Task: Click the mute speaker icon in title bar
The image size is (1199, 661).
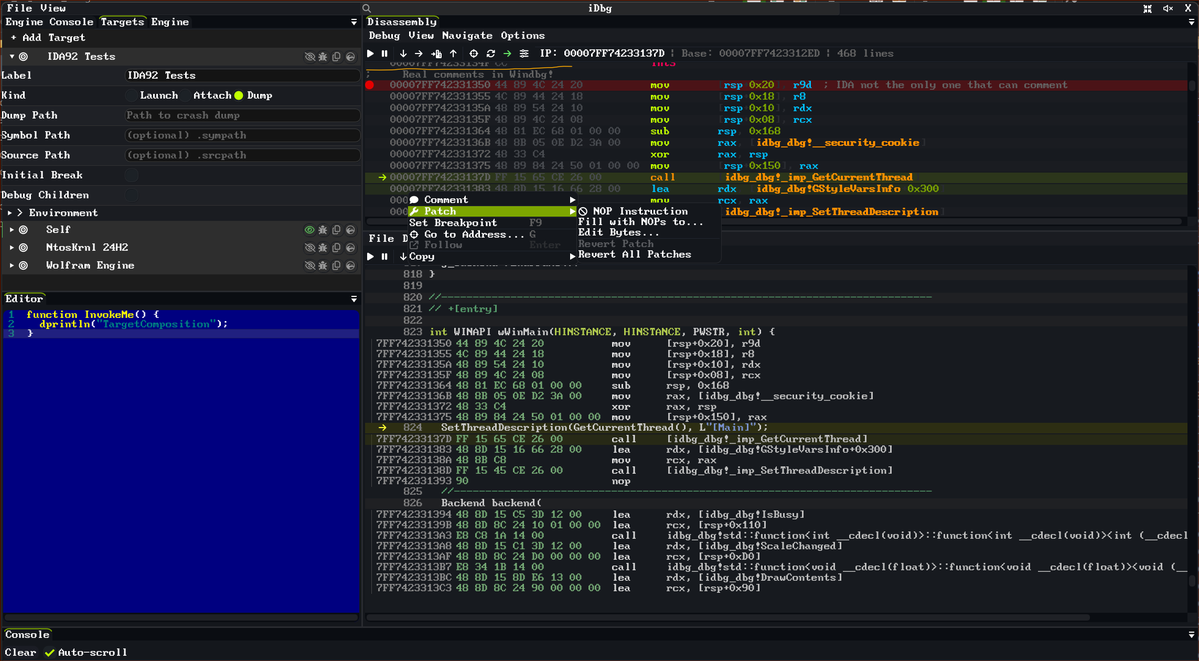Action: click(1168, 8)
